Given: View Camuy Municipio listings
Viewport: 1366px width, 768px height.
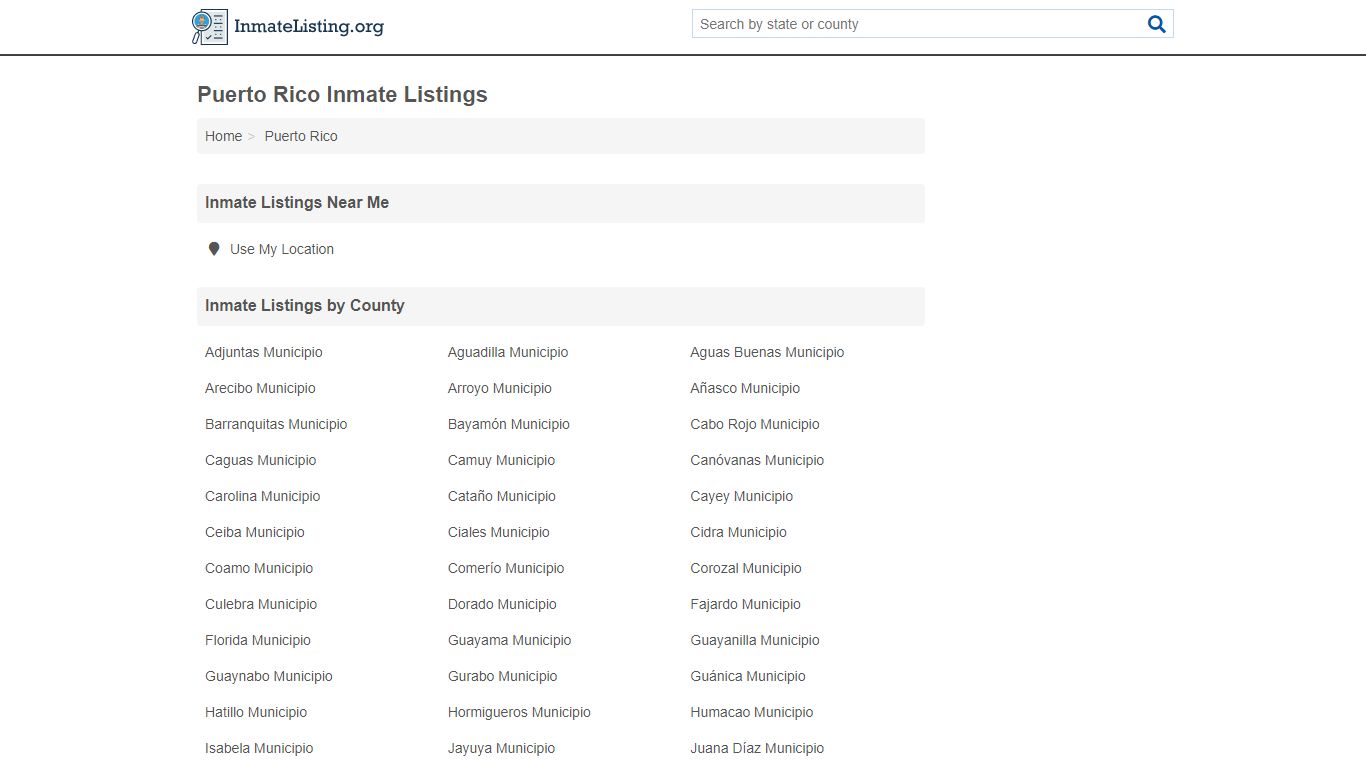Looking at the screenshot, I should [501, 460].
